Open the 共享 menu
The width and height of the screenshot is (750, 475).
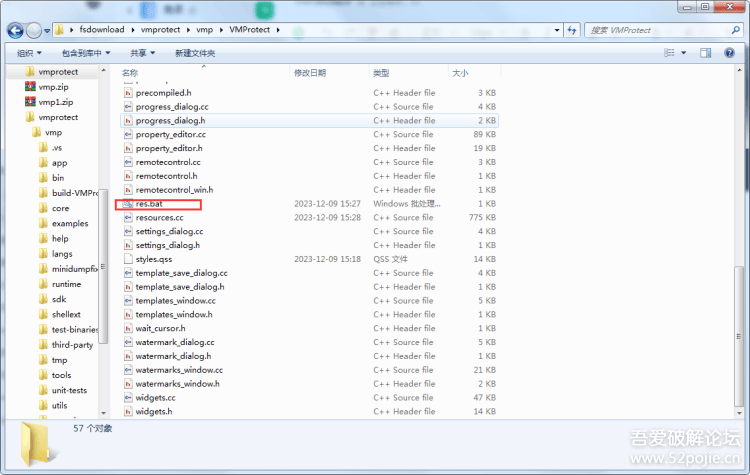point(143,53)
